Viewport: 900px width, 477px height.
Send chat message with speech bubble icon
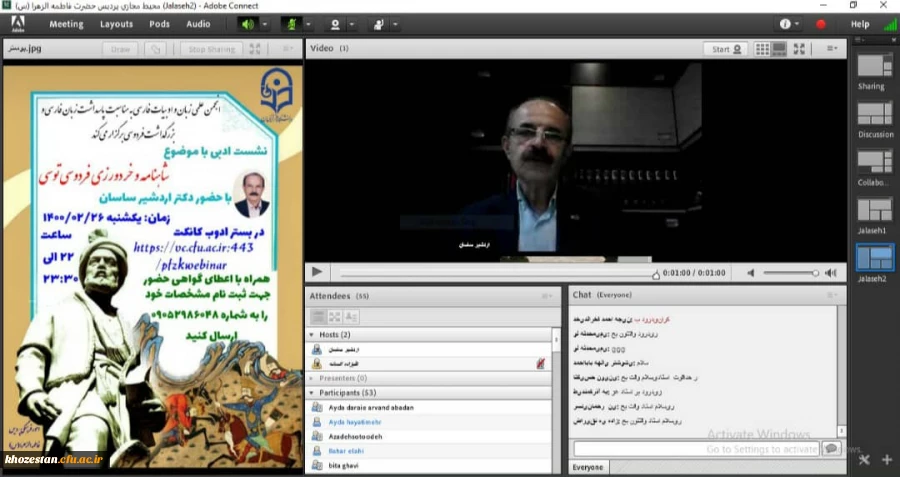[x=830, y=450]
